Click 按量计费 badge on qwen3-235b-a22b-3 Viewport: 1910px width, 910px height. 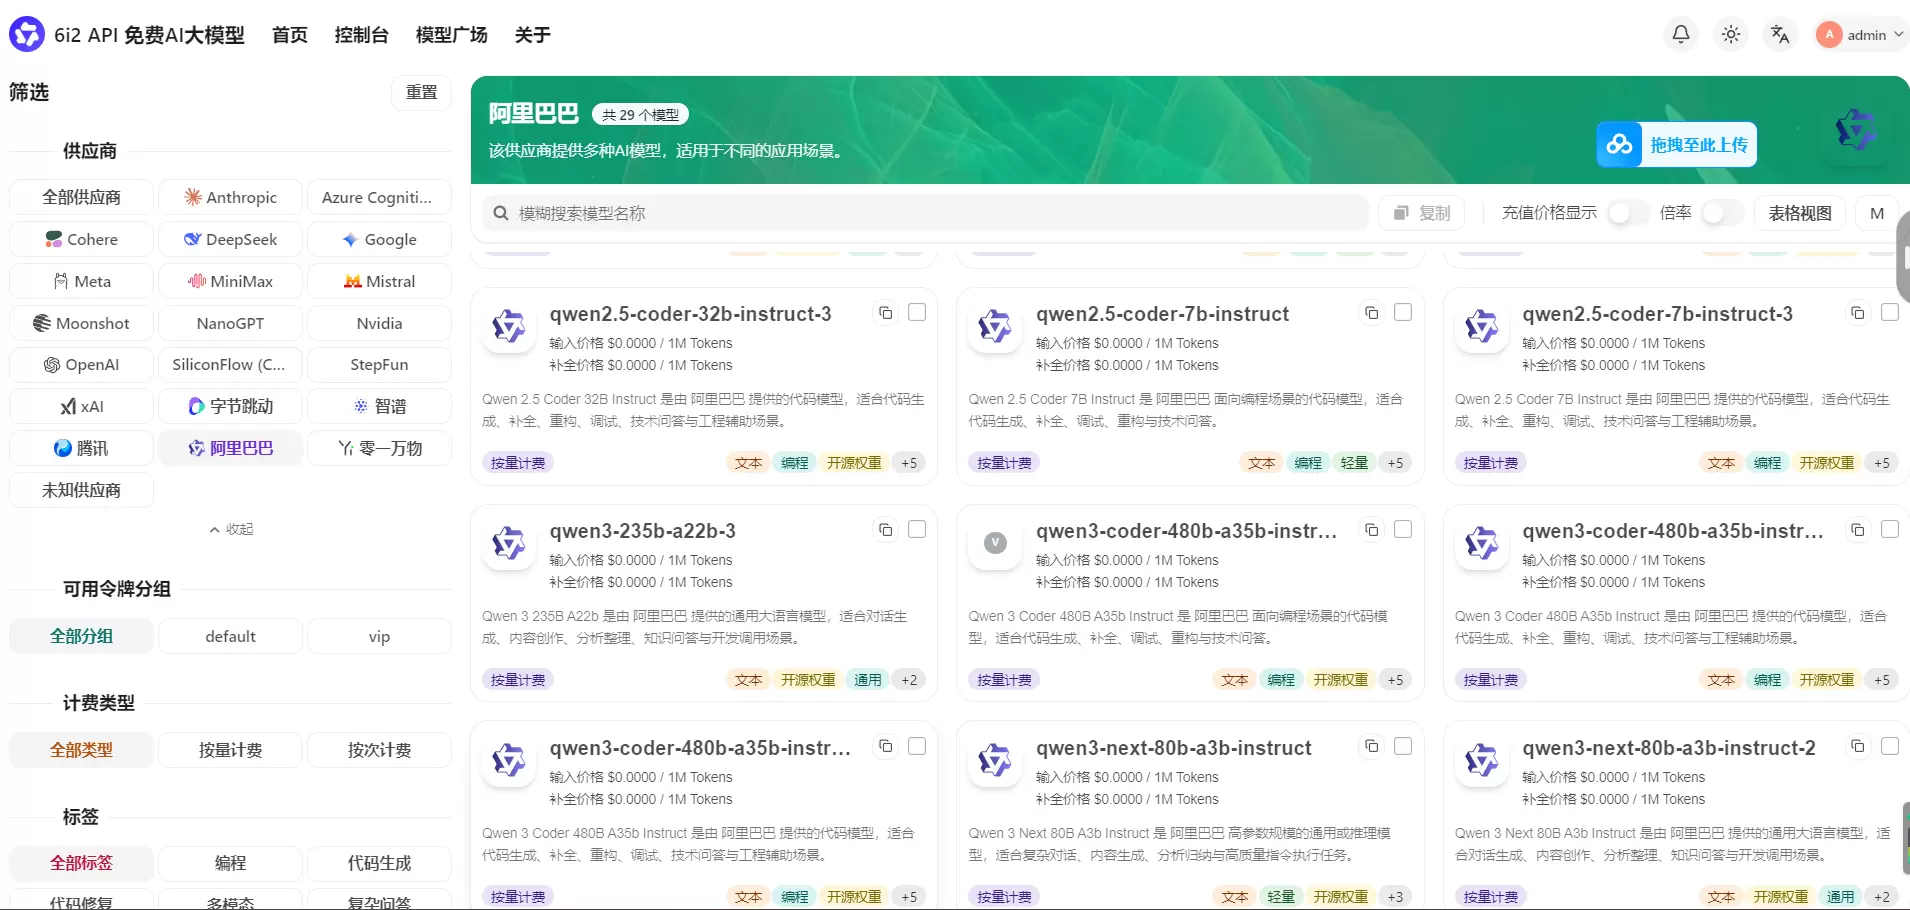click(x=518, y=680)
